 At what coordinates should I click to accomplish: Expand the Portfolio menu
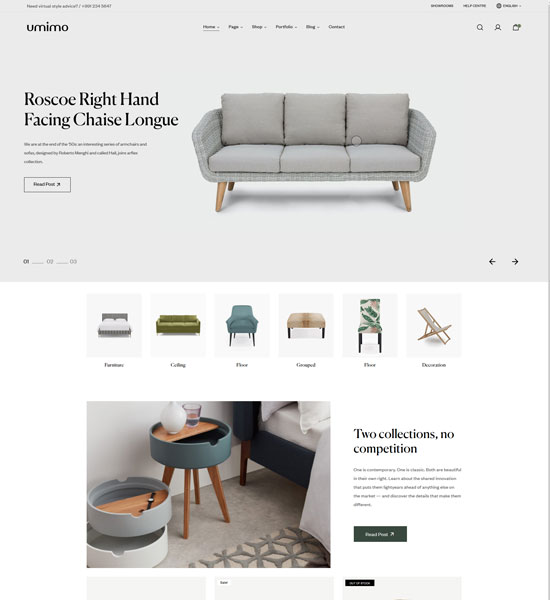(286, 27)
